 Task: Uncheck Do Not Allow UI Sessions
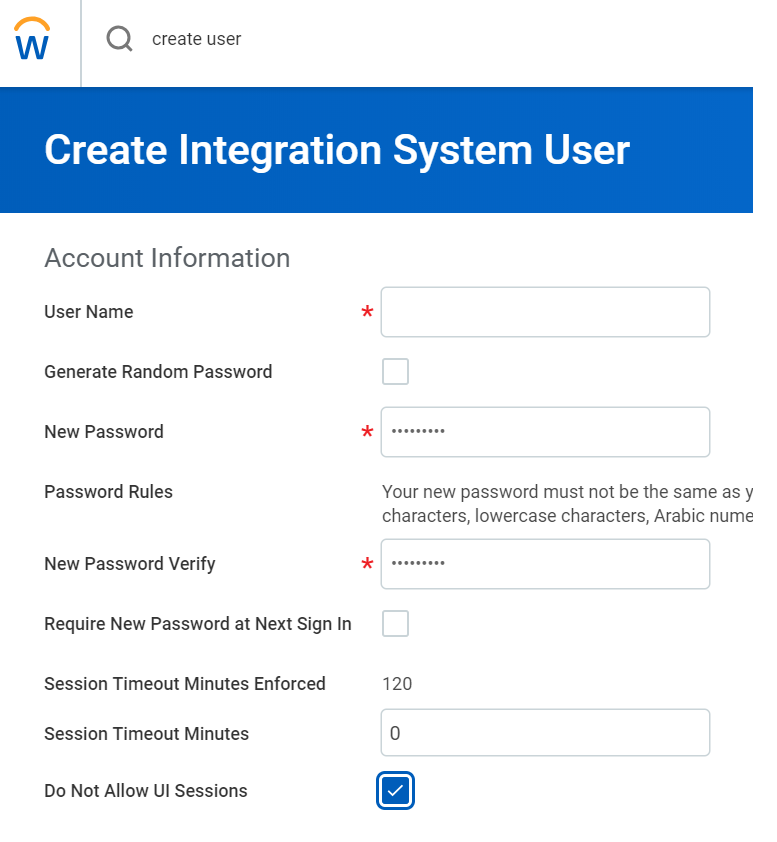[395, 790]
